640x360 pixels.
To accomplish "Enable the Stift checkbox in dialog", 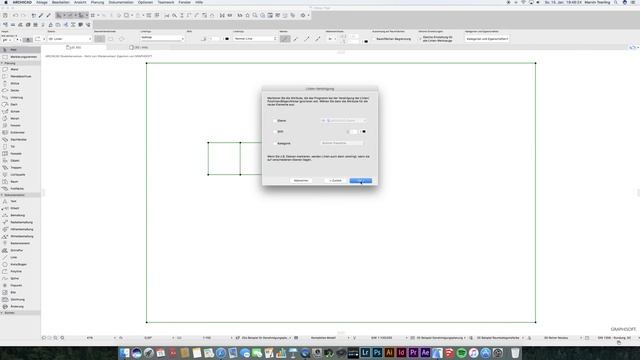I will tap(275, 132).
